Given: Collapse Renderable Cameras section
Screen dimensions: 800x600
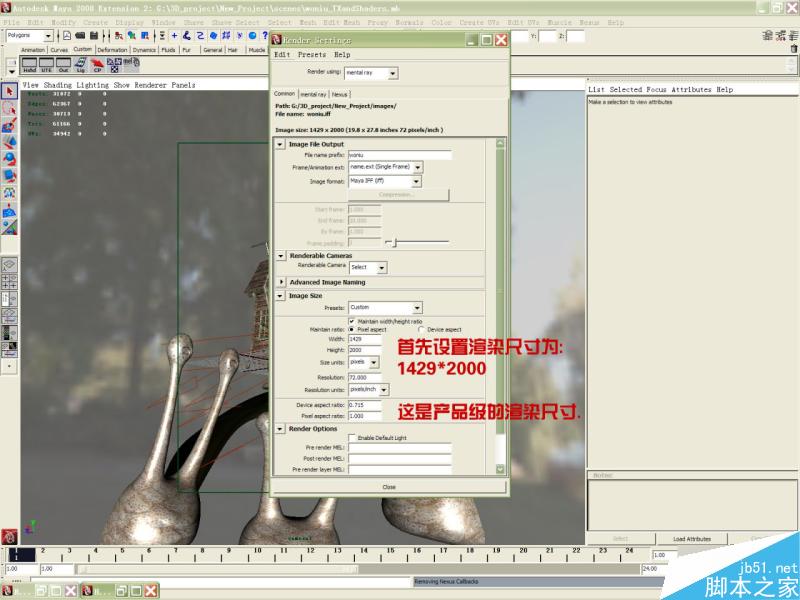Looking at the screenshot, I should [281, 255].
